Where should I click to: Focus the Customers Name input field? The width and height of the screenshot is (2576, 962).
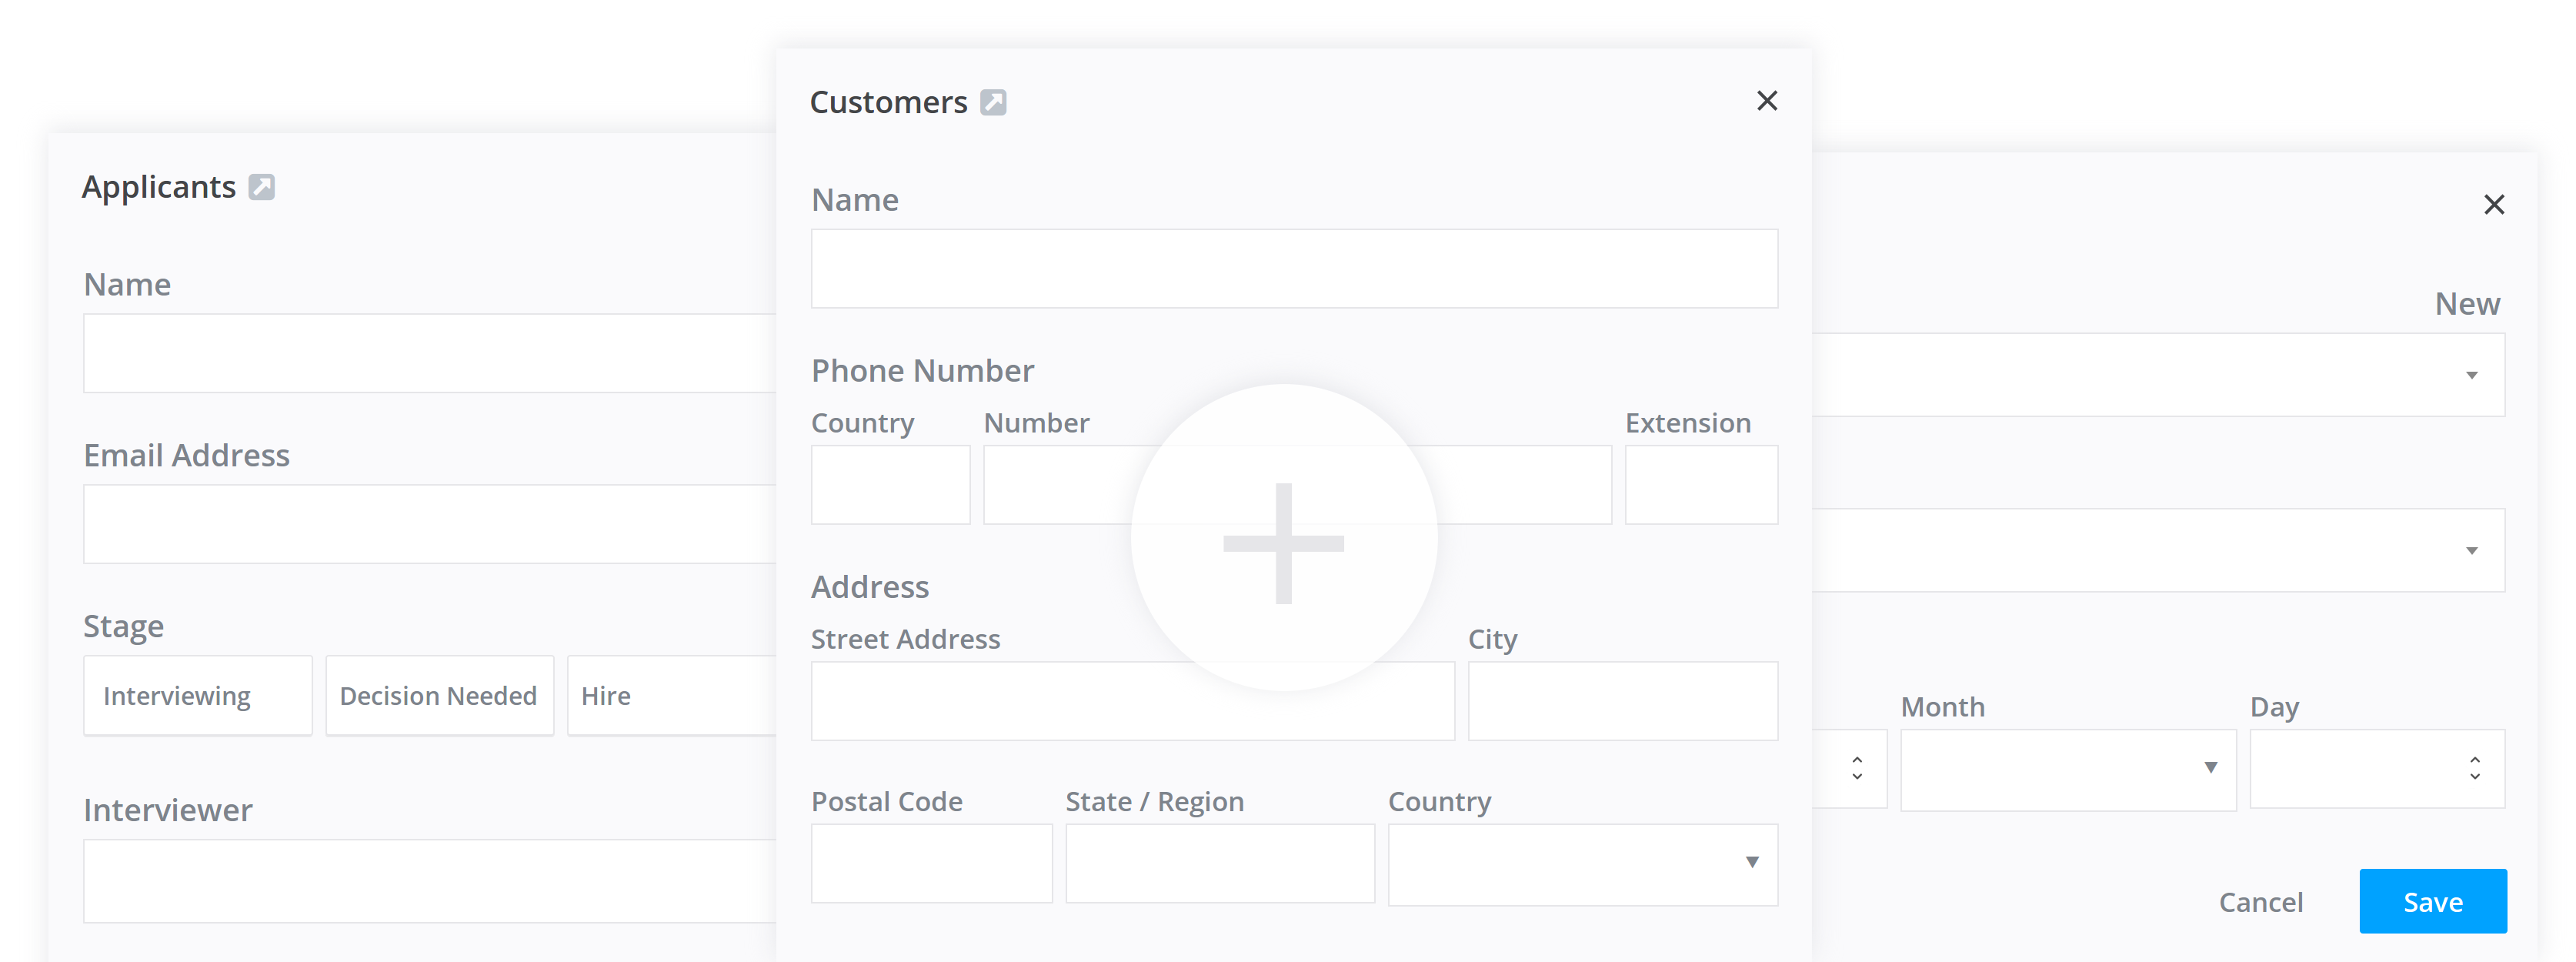point(1293,269)
